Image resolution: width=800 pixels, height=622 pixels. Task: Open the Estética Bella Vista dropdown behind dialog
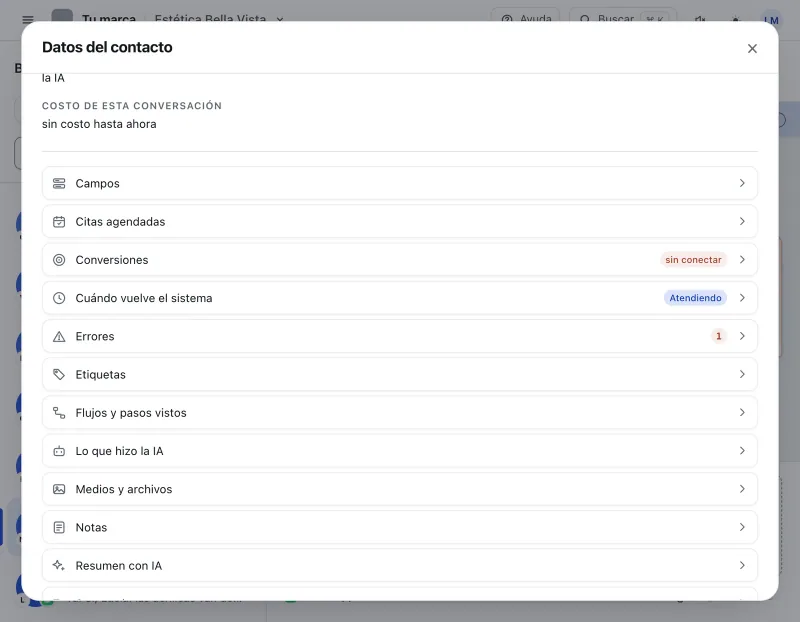(219, 19)
